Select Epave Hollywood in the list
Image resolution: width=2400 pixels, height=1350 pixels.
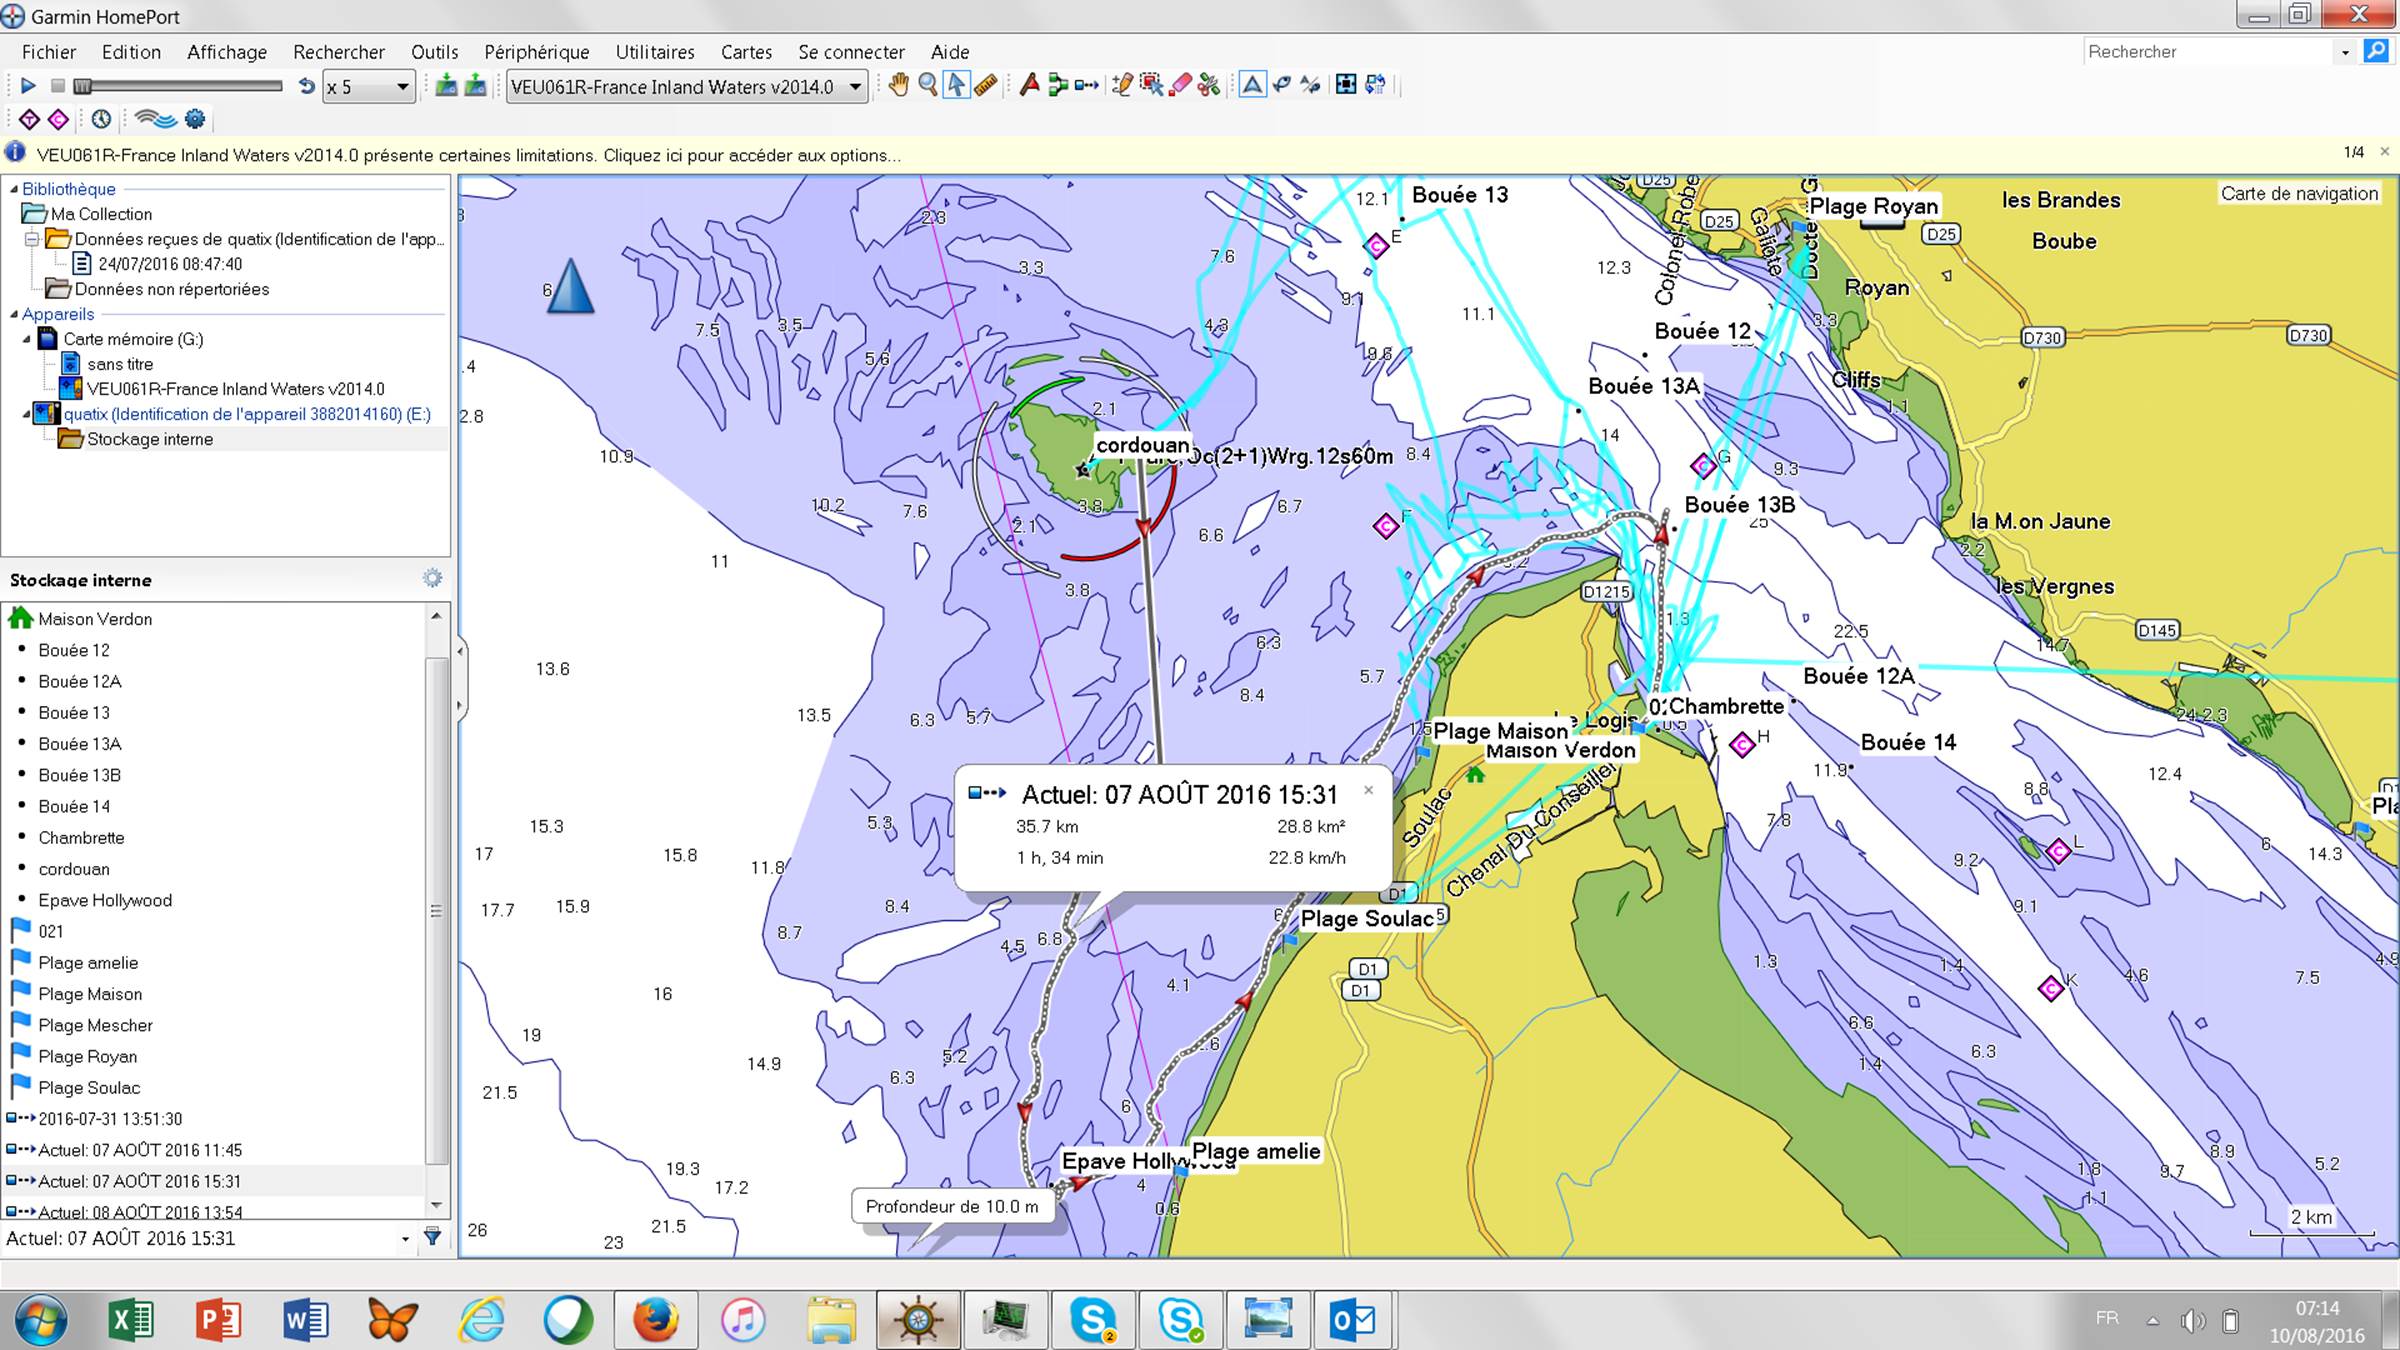105,900
